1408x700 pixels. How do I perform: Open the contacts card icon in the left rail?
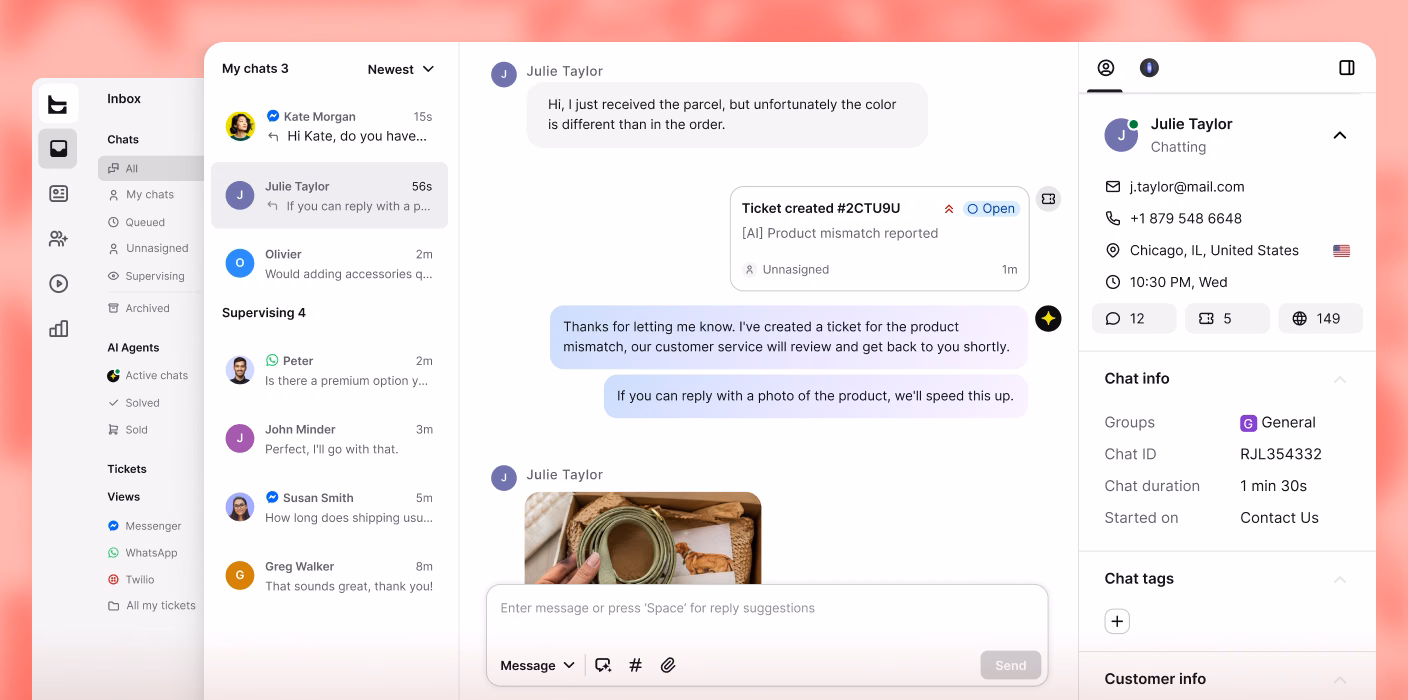click(58, 194)
